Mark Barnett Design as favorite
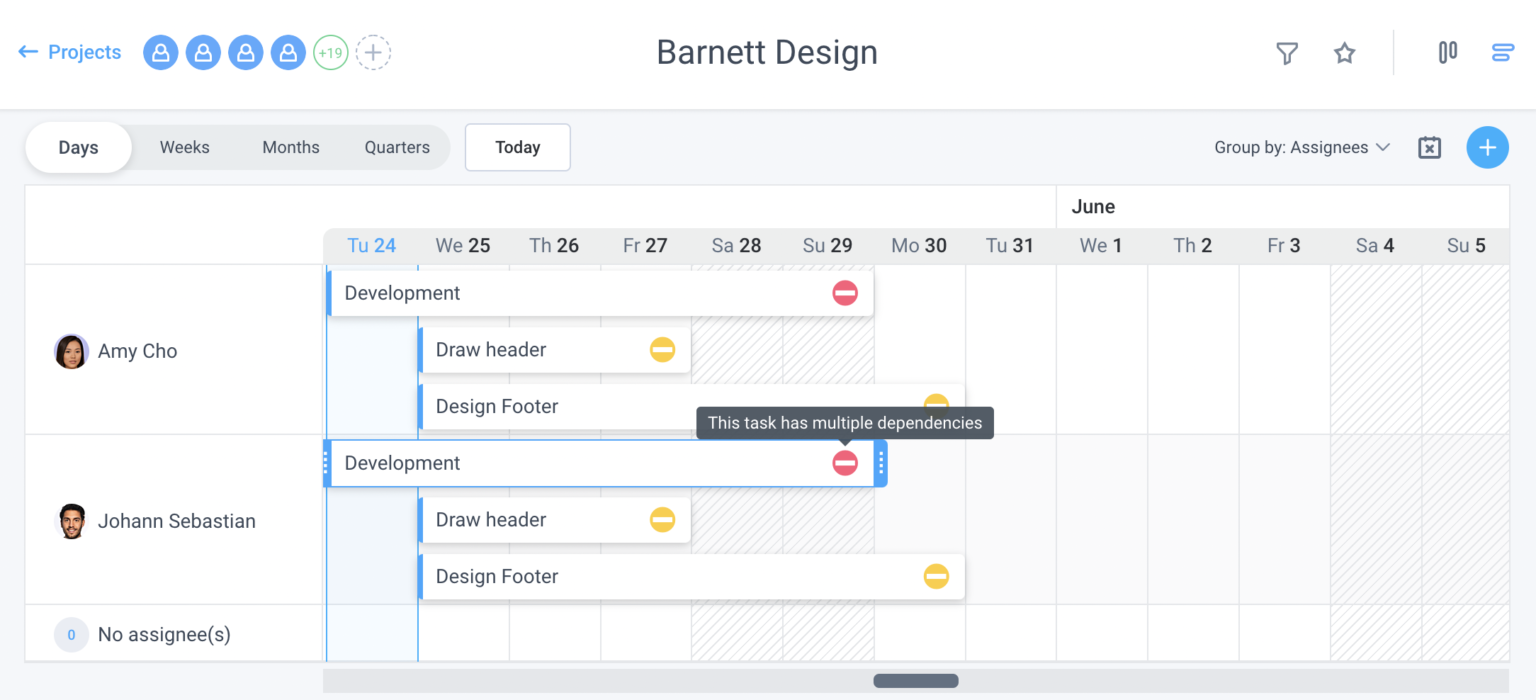 pos(1344,53)
